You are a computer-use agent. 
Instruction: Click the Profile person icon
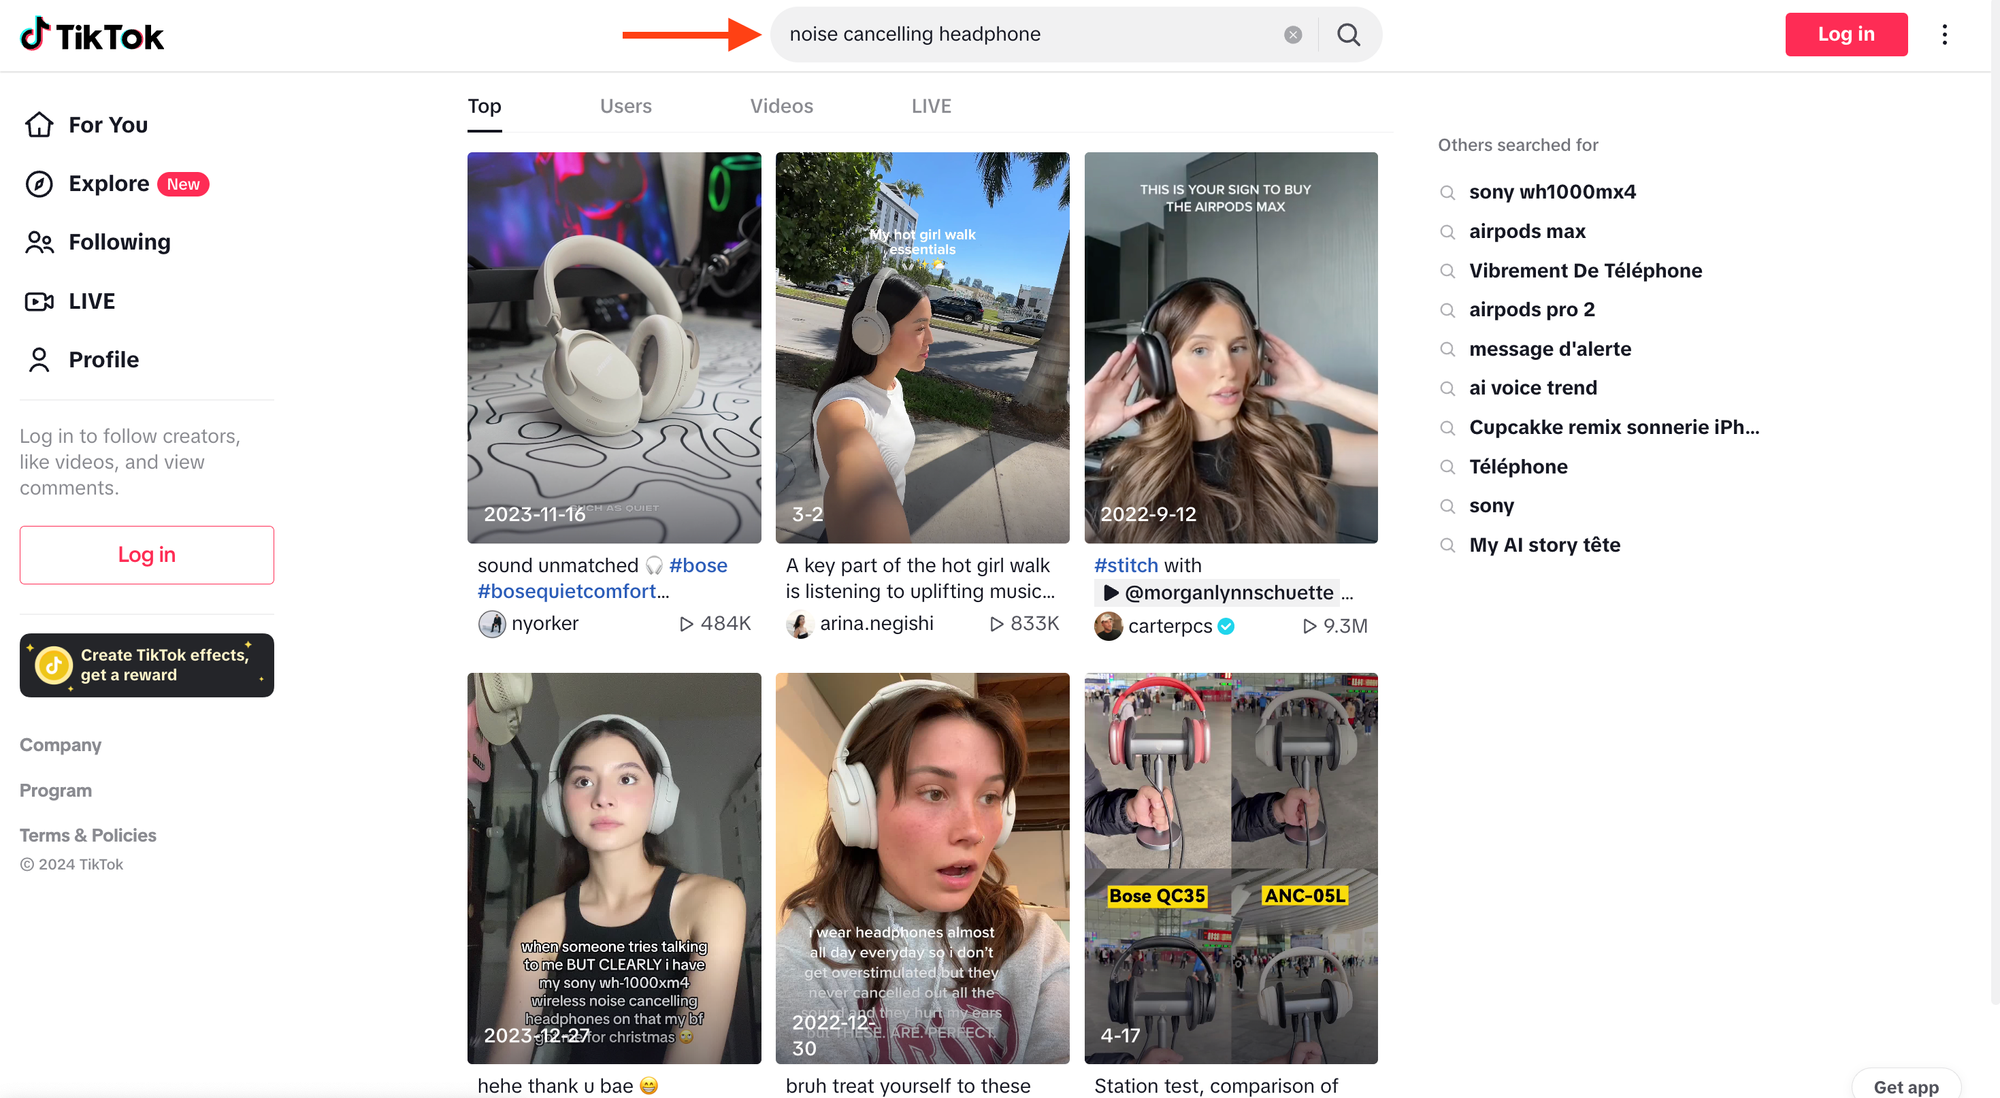(39, 360)
